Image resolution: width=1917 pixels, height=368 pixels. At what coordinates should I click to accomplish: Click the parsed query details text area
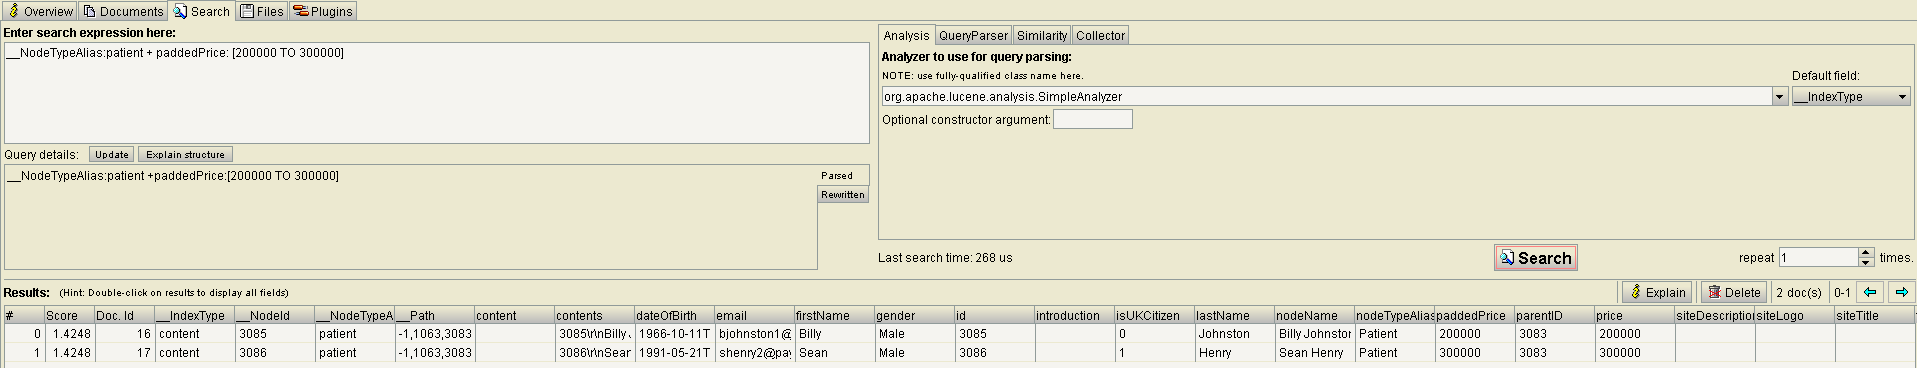(x=411, y=217)
